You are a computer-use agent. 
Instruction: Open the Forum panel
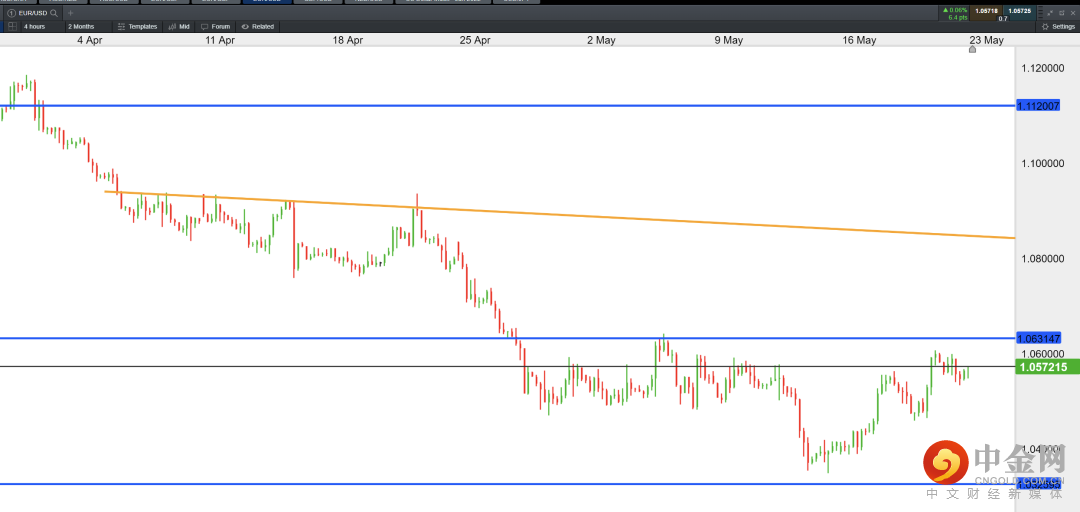click(x=216, y=26)
